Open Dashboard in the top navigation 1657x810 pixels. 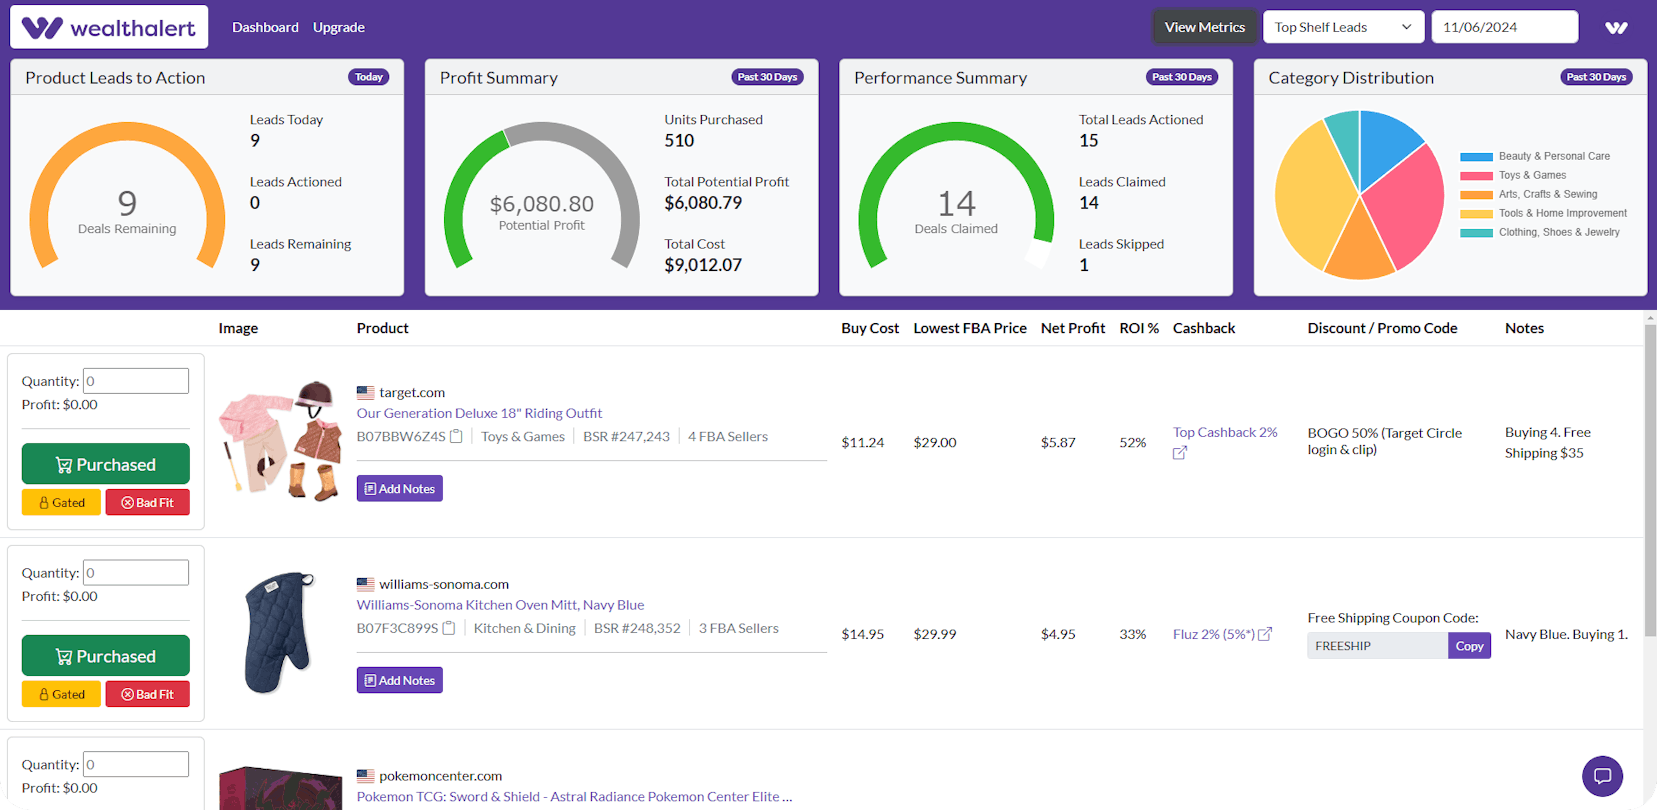point(265,27)
